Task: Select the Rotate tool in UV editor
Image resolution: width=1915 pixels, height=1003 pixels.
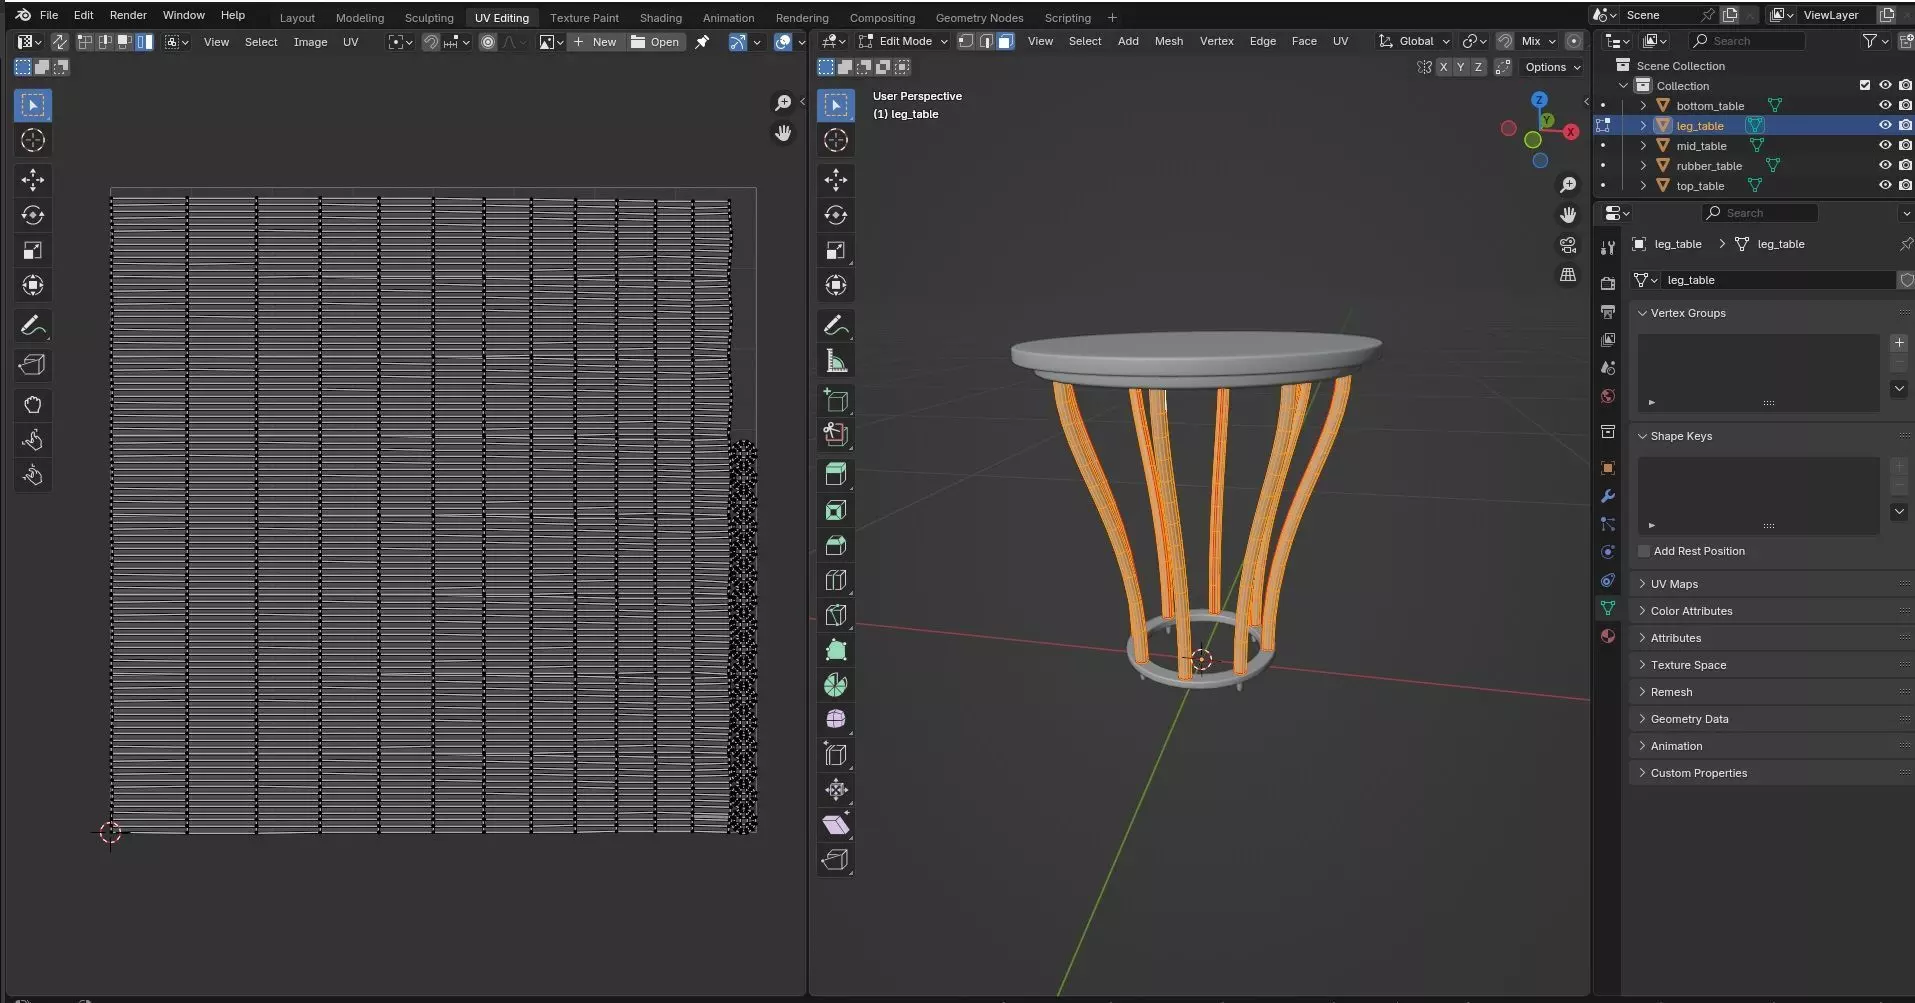Action: (33, 215)
